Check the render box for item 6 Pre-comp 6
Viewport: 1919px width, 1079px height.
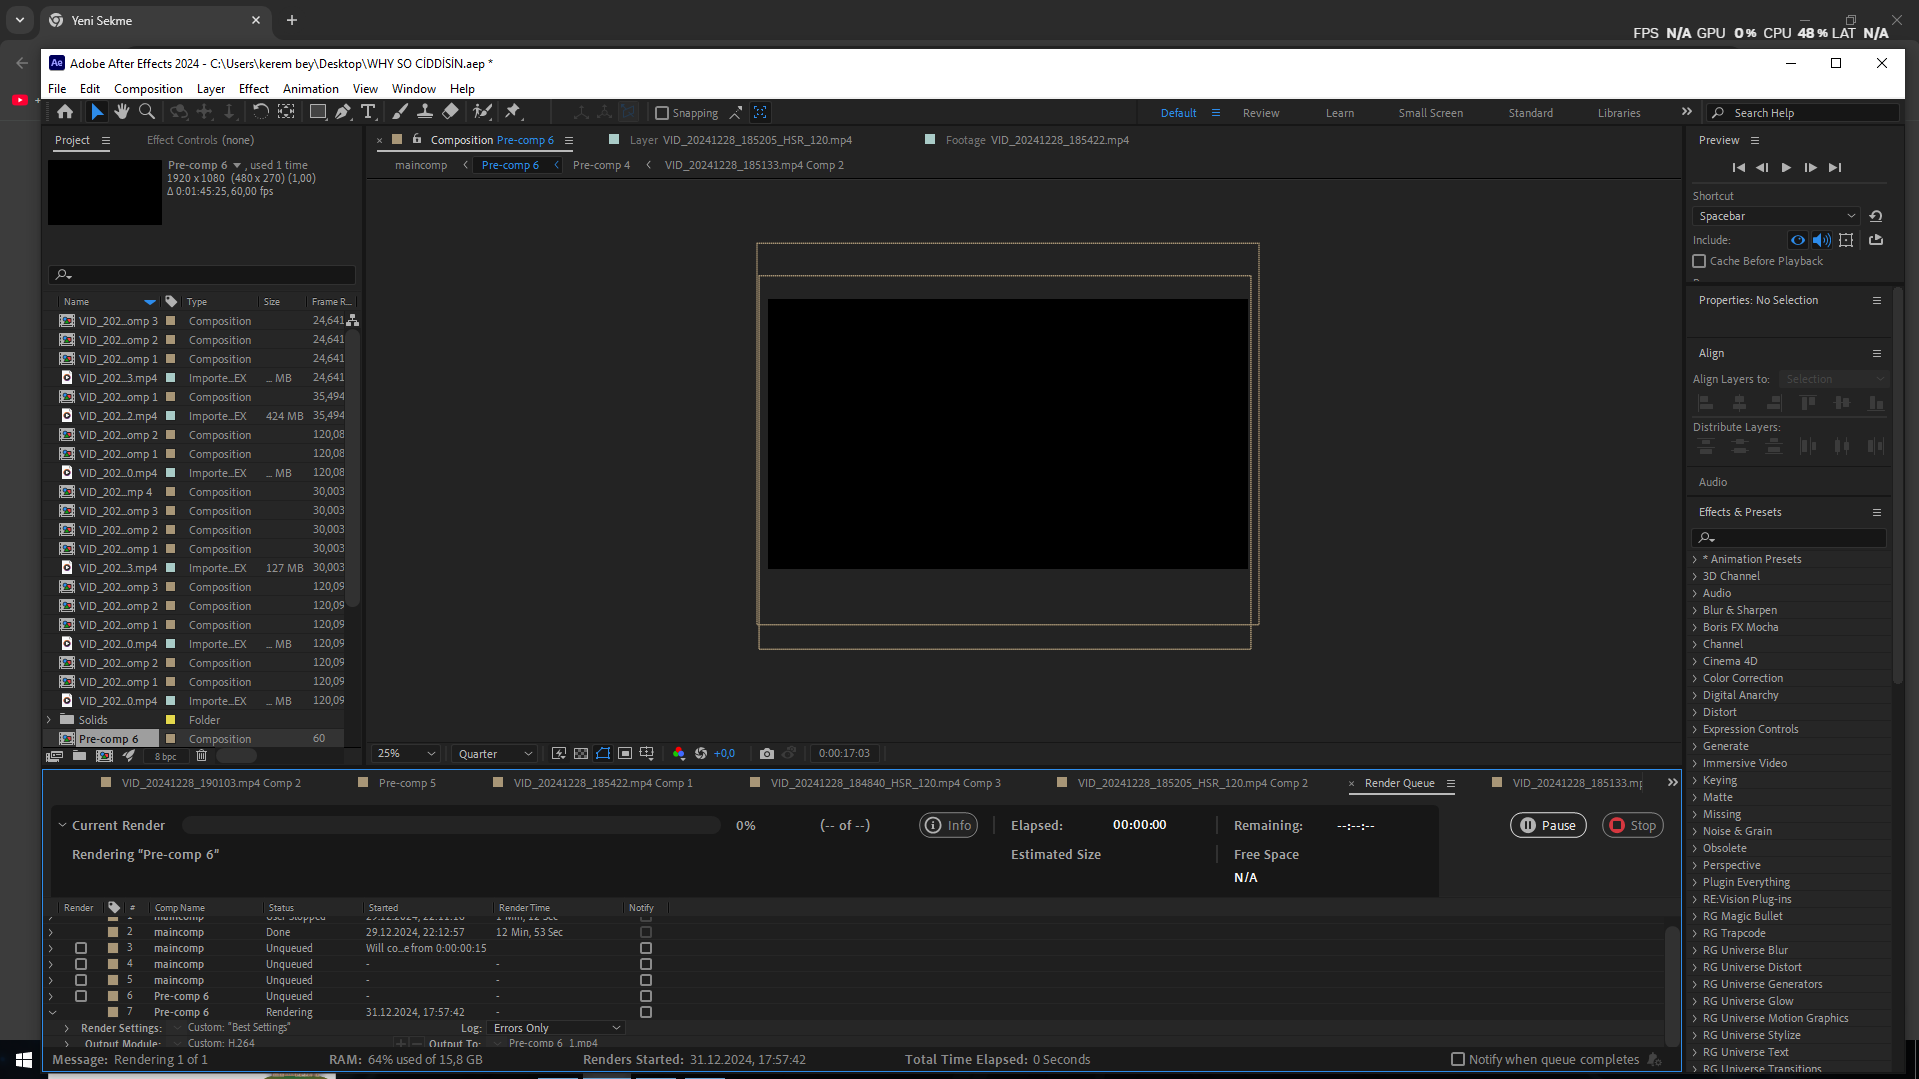[x=81, y=996]
